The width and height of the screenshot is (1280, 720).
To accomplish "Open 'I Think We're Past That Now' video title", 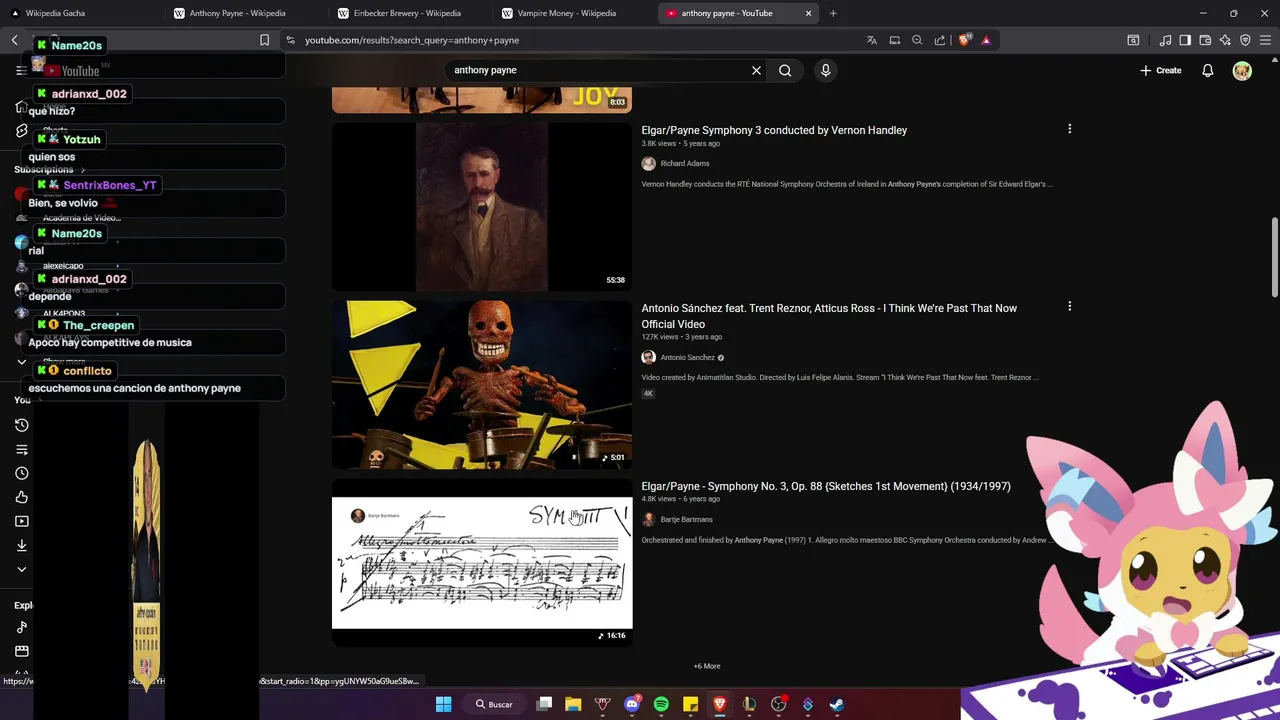I will coord(829,316).
